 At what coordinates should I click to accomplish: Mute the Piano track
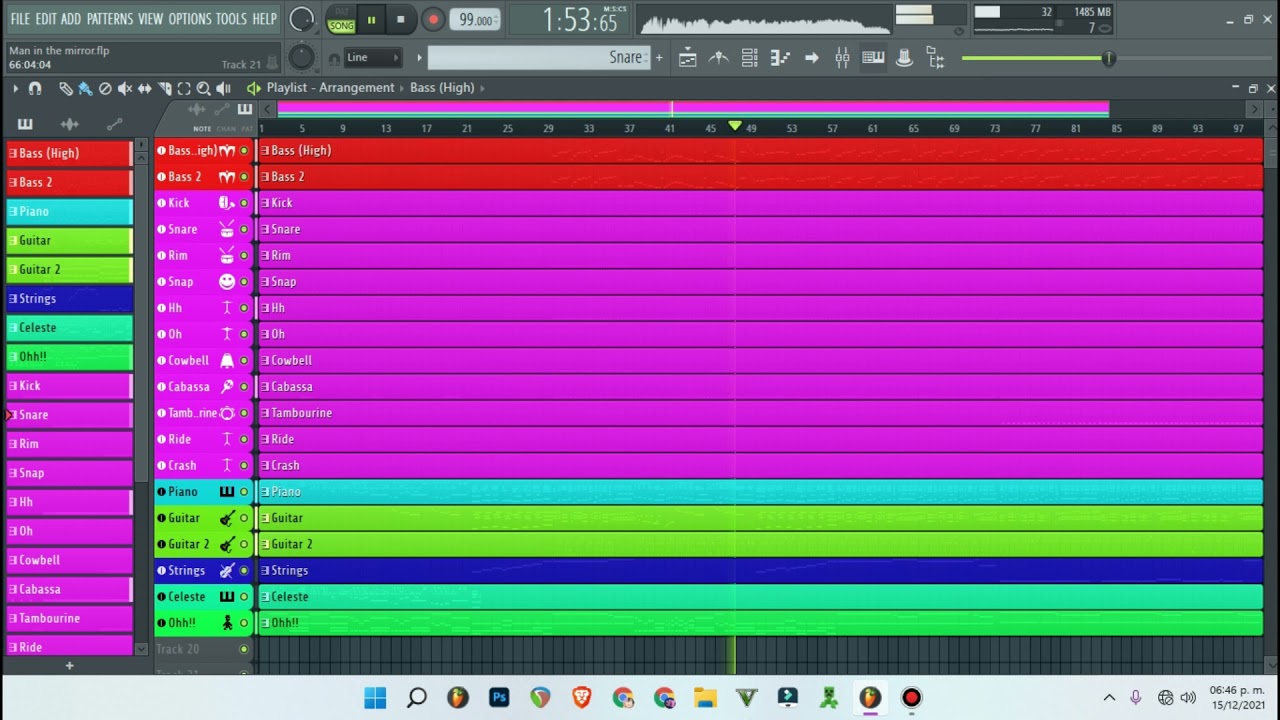[243, 492]
